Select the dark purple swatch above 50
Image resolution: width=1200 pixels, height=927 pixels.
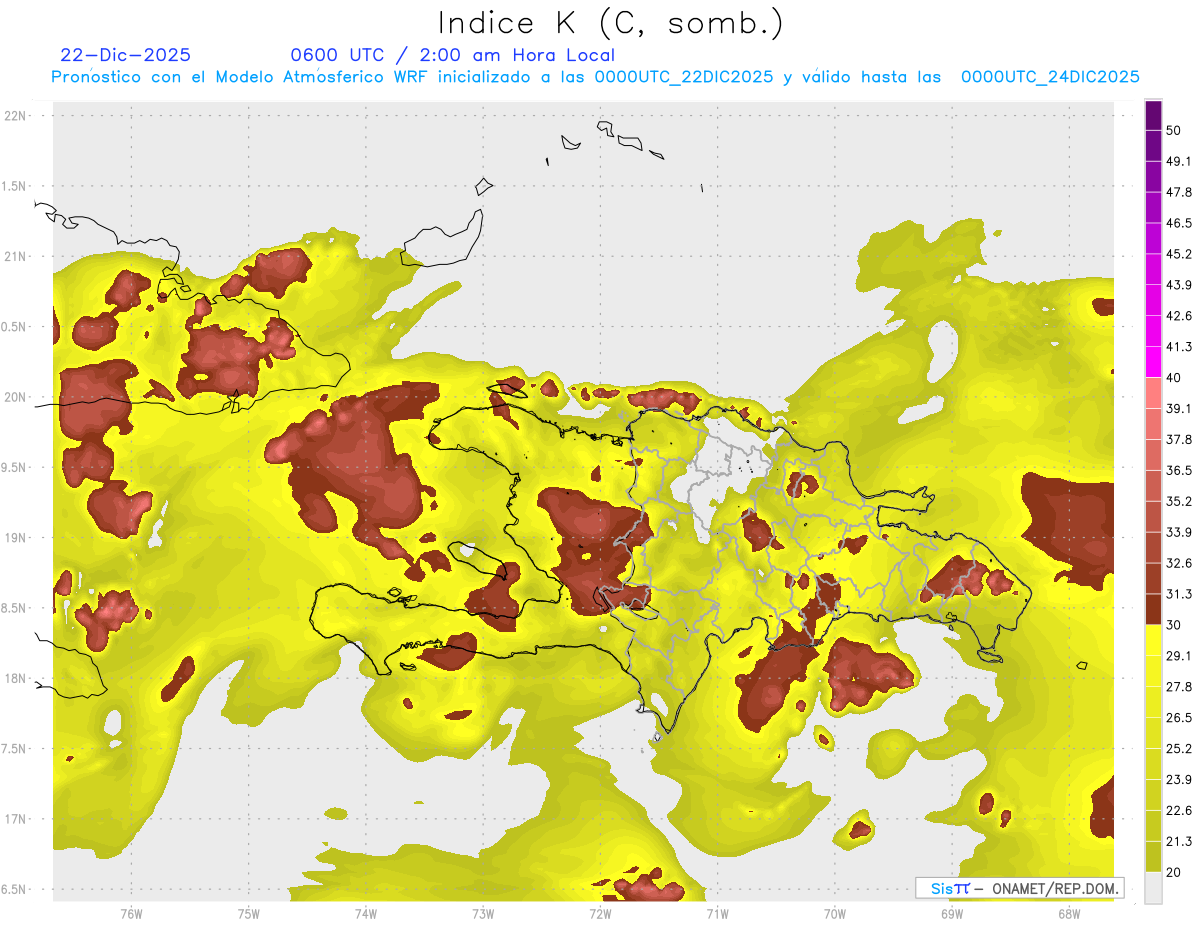[1153, 115]
